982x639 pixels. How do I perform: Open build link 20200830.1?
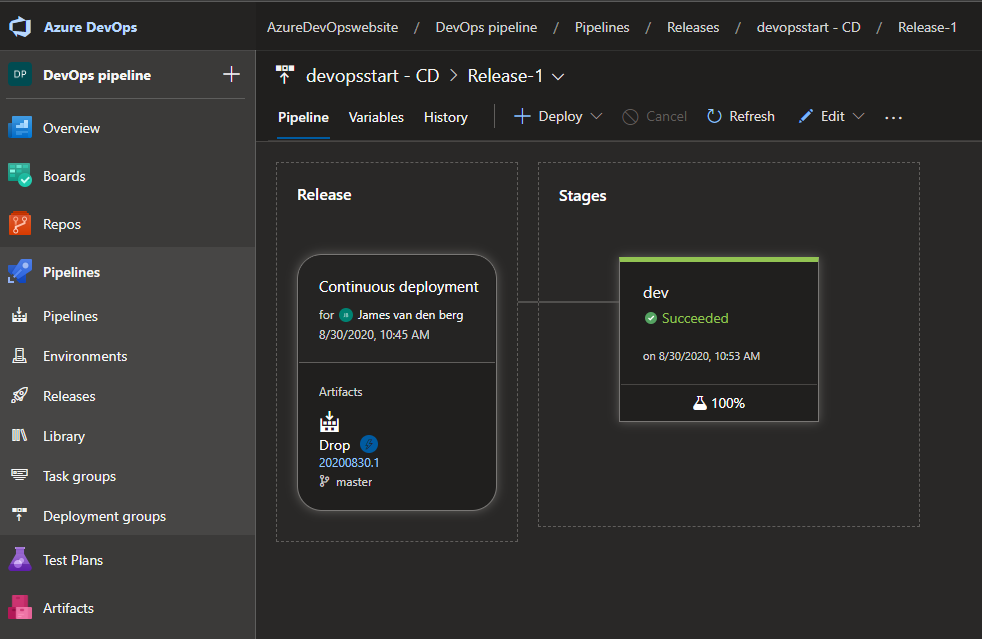point(349,462)
